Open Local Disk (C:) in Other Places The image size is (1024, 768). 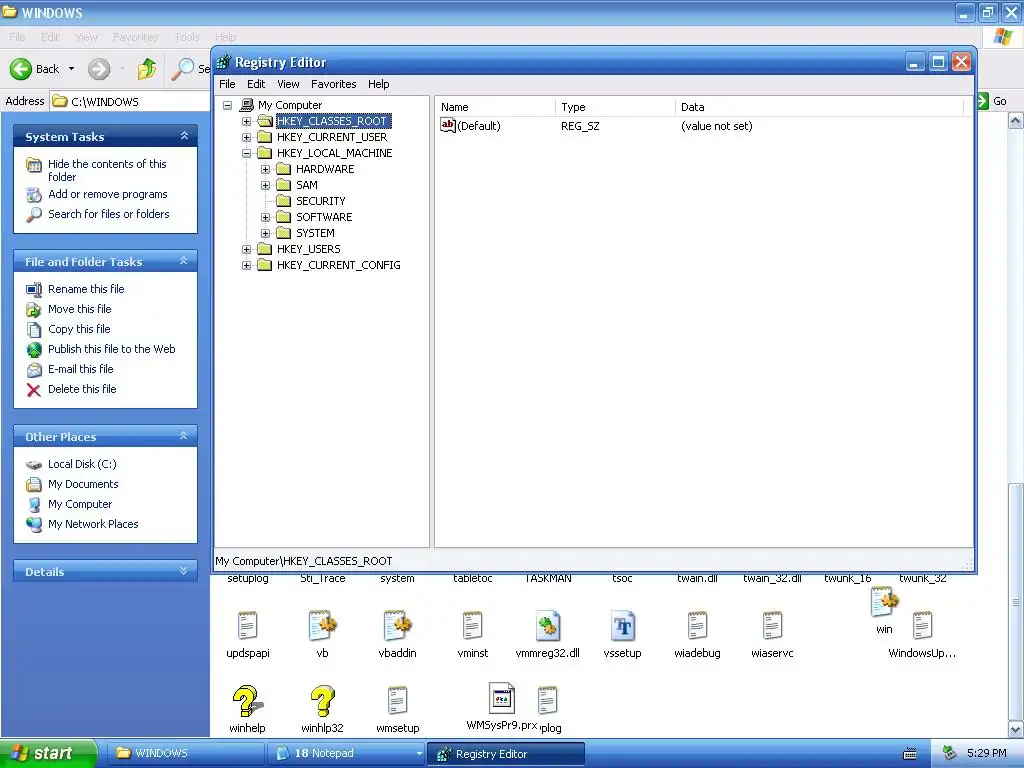click(82, 464)
